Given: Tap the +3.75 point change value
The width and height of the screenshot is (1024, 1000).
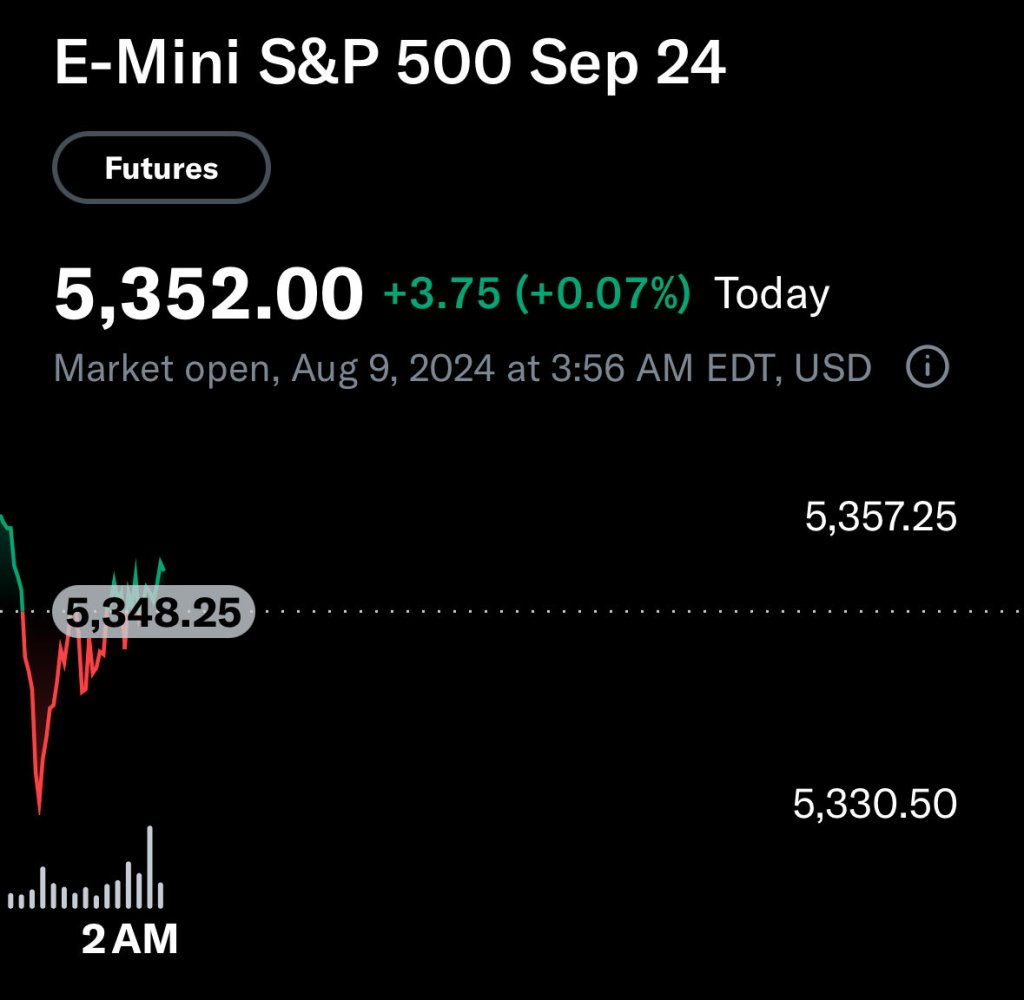Looking at the screenshot, I should [x=442, y=295].
